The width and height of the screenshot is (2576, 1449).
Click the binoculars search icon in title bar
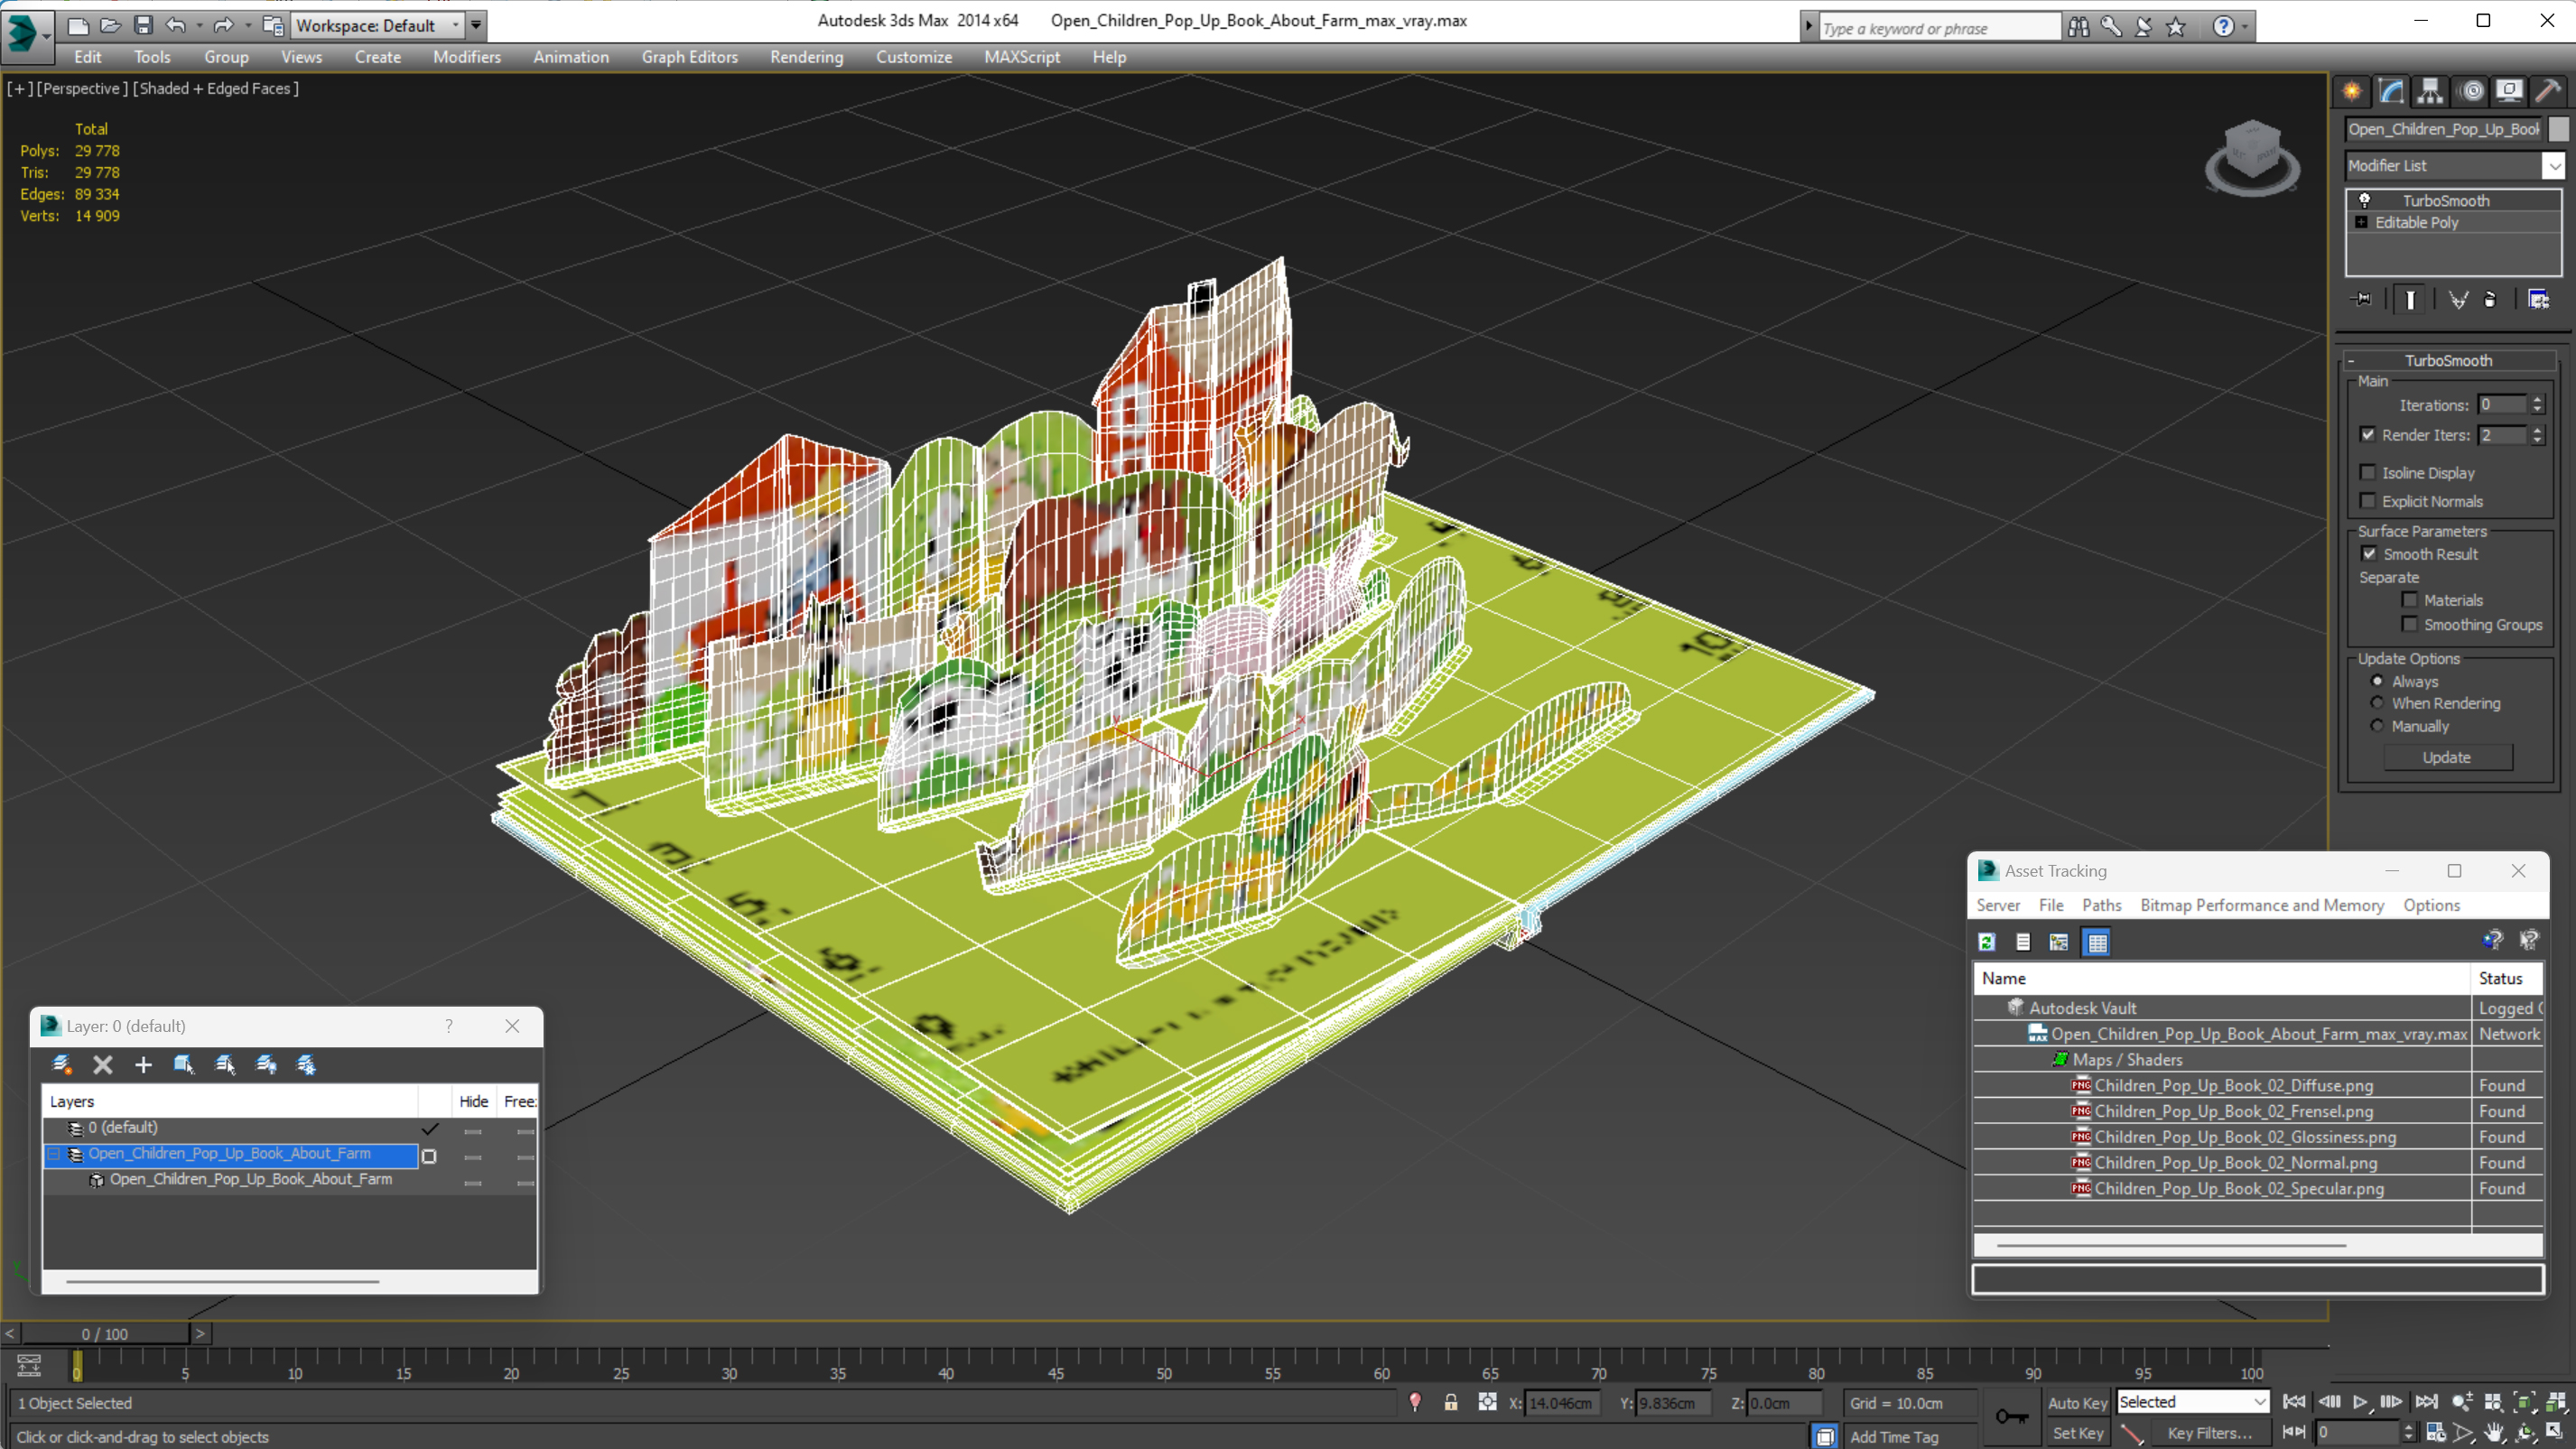(2079, 27)
